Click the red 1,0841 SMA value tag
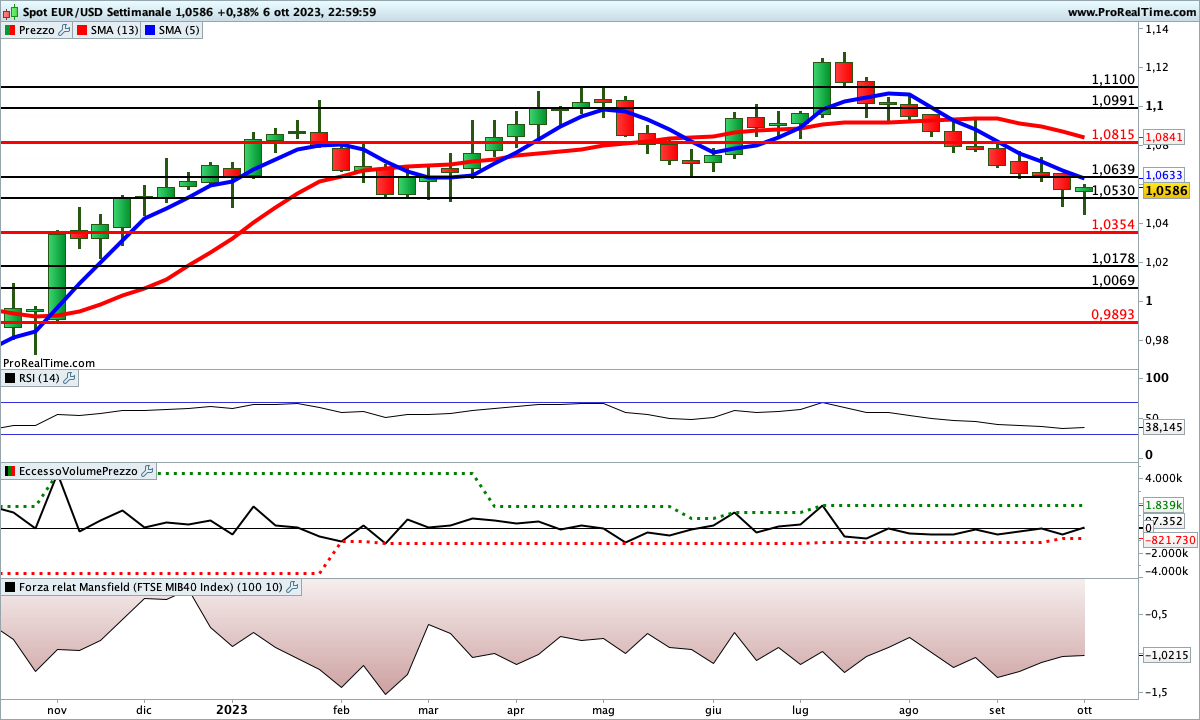Viewport: 1200px width, 720px height. coord(1162,137)
